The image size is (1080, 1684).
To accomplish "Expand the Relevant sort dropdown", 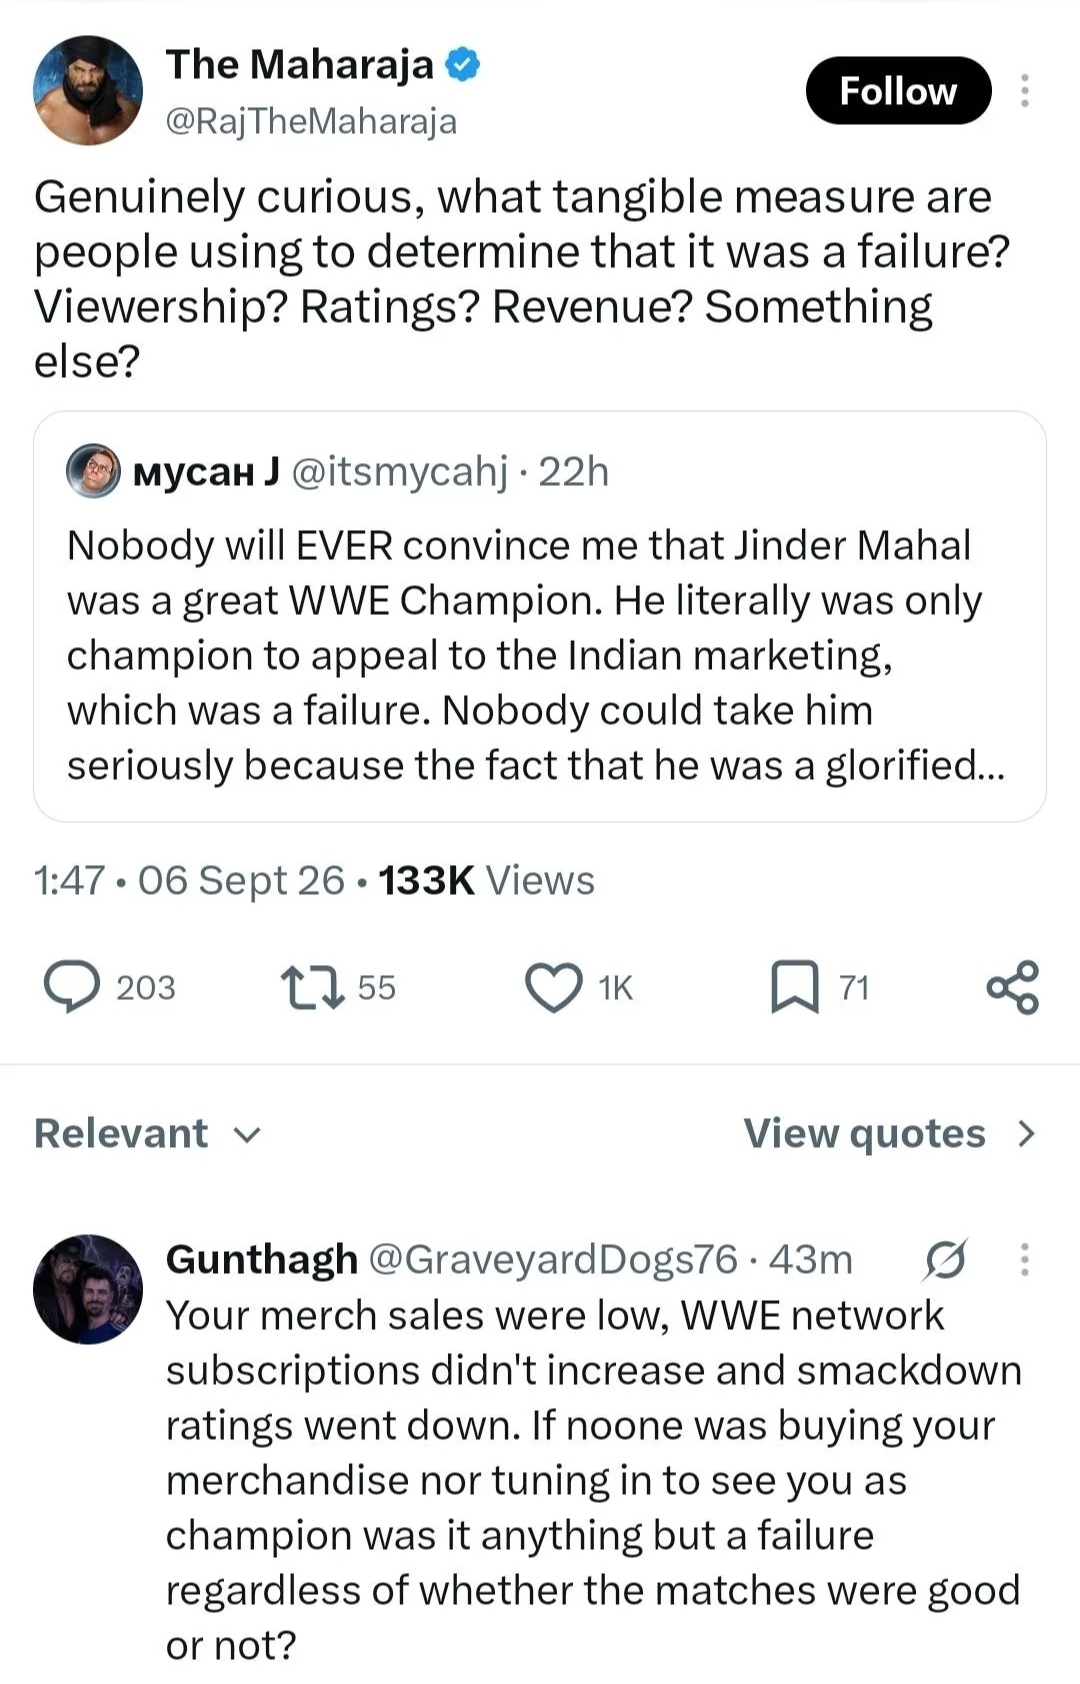I will [147, 1133].
